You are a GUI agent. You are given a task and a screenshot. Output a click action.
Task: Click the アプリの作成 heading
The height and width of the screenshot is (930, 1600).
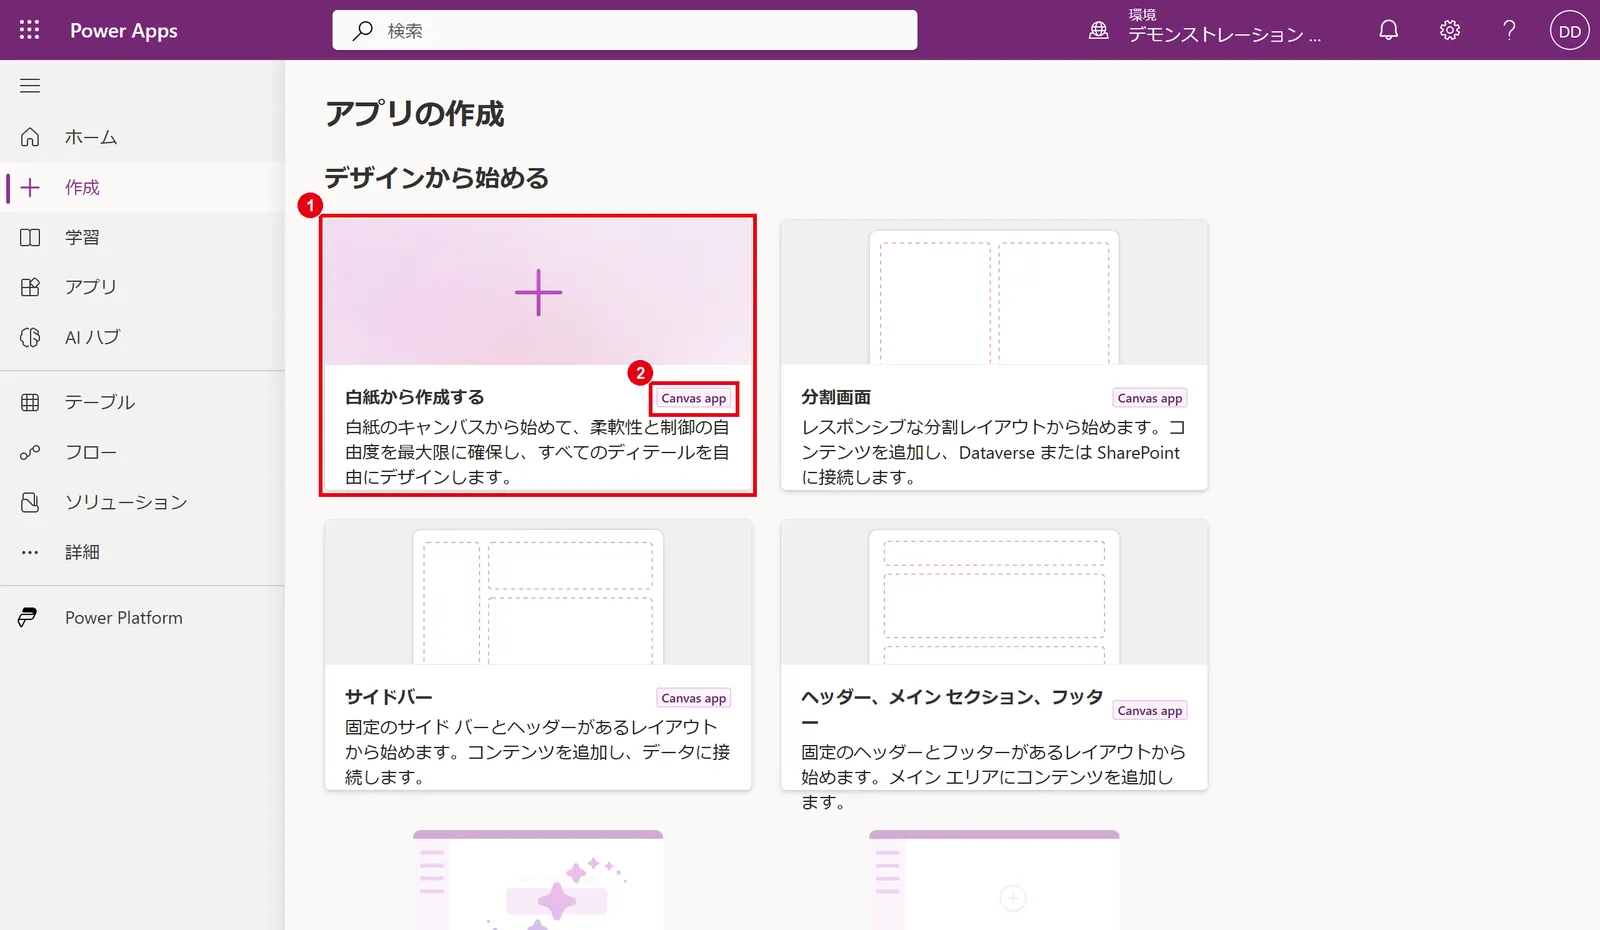click(x=415, y=114)
